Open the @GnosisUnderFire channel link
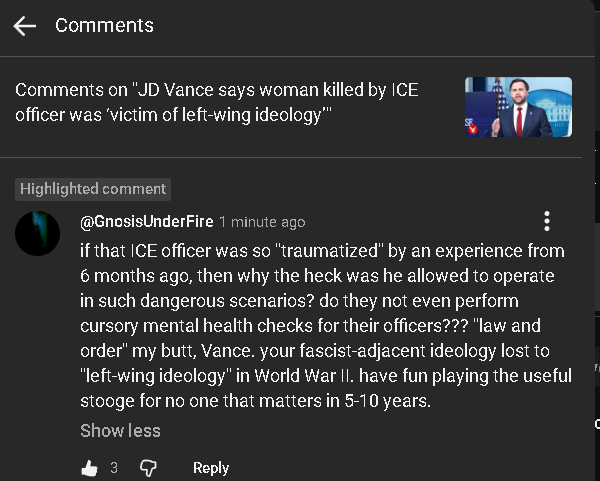 pos(146,222)
